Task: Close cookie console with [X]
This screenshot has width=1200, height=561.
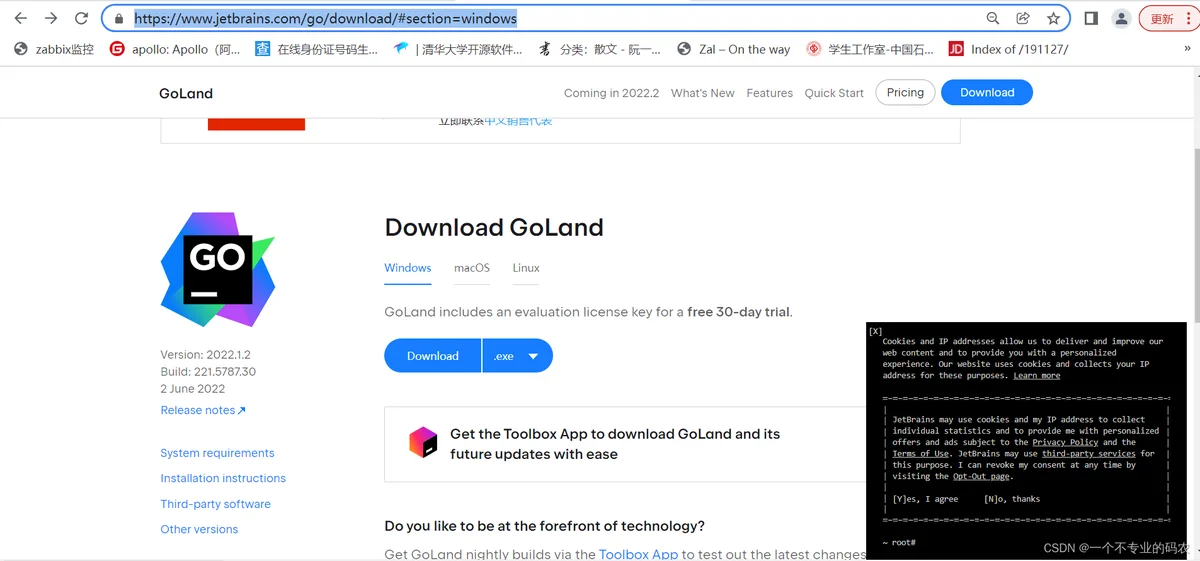Action: click(875, 331)
